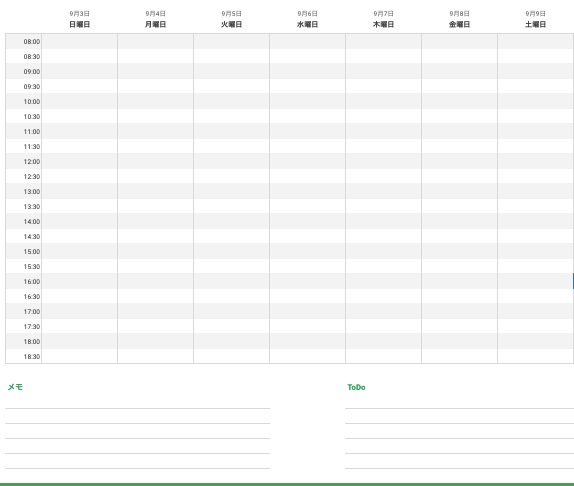This screenshot has width=574, height=486.
Task: Click Friday's 11:30 schedule cell
Action: click(459, 147)
